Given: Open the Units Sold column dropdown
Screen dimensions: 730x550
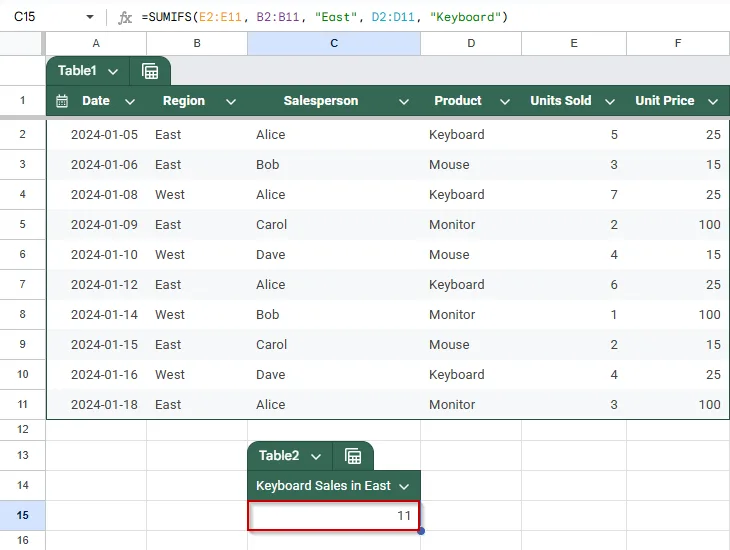Looking at the screenshot, I should 610,102.
